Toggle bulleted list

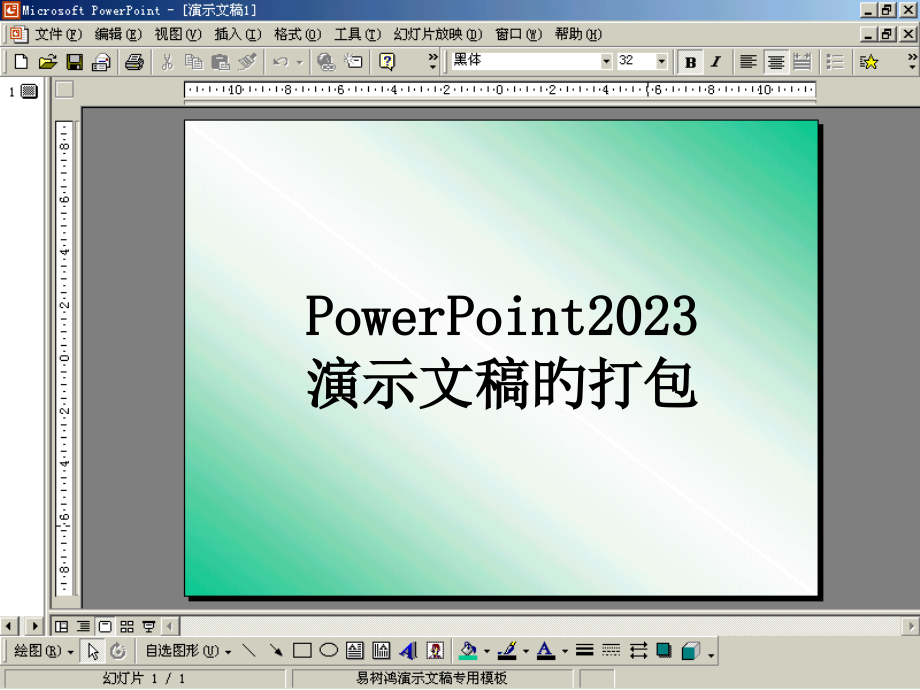(834, 62)
